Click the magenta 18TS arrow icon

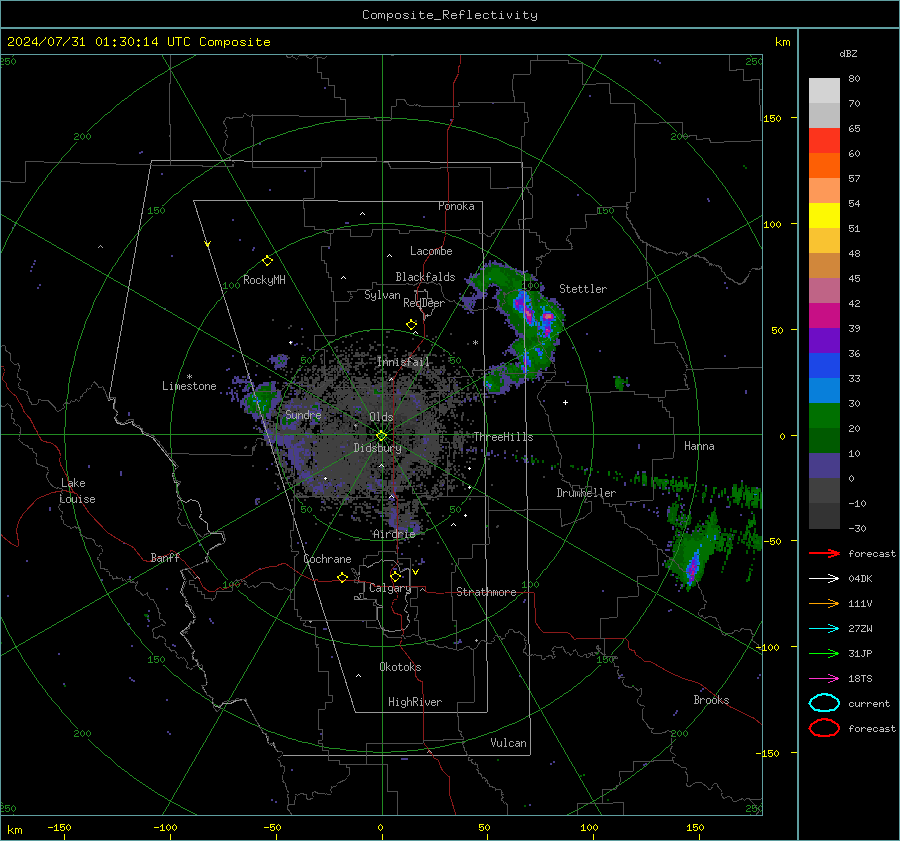pos(824,679)
